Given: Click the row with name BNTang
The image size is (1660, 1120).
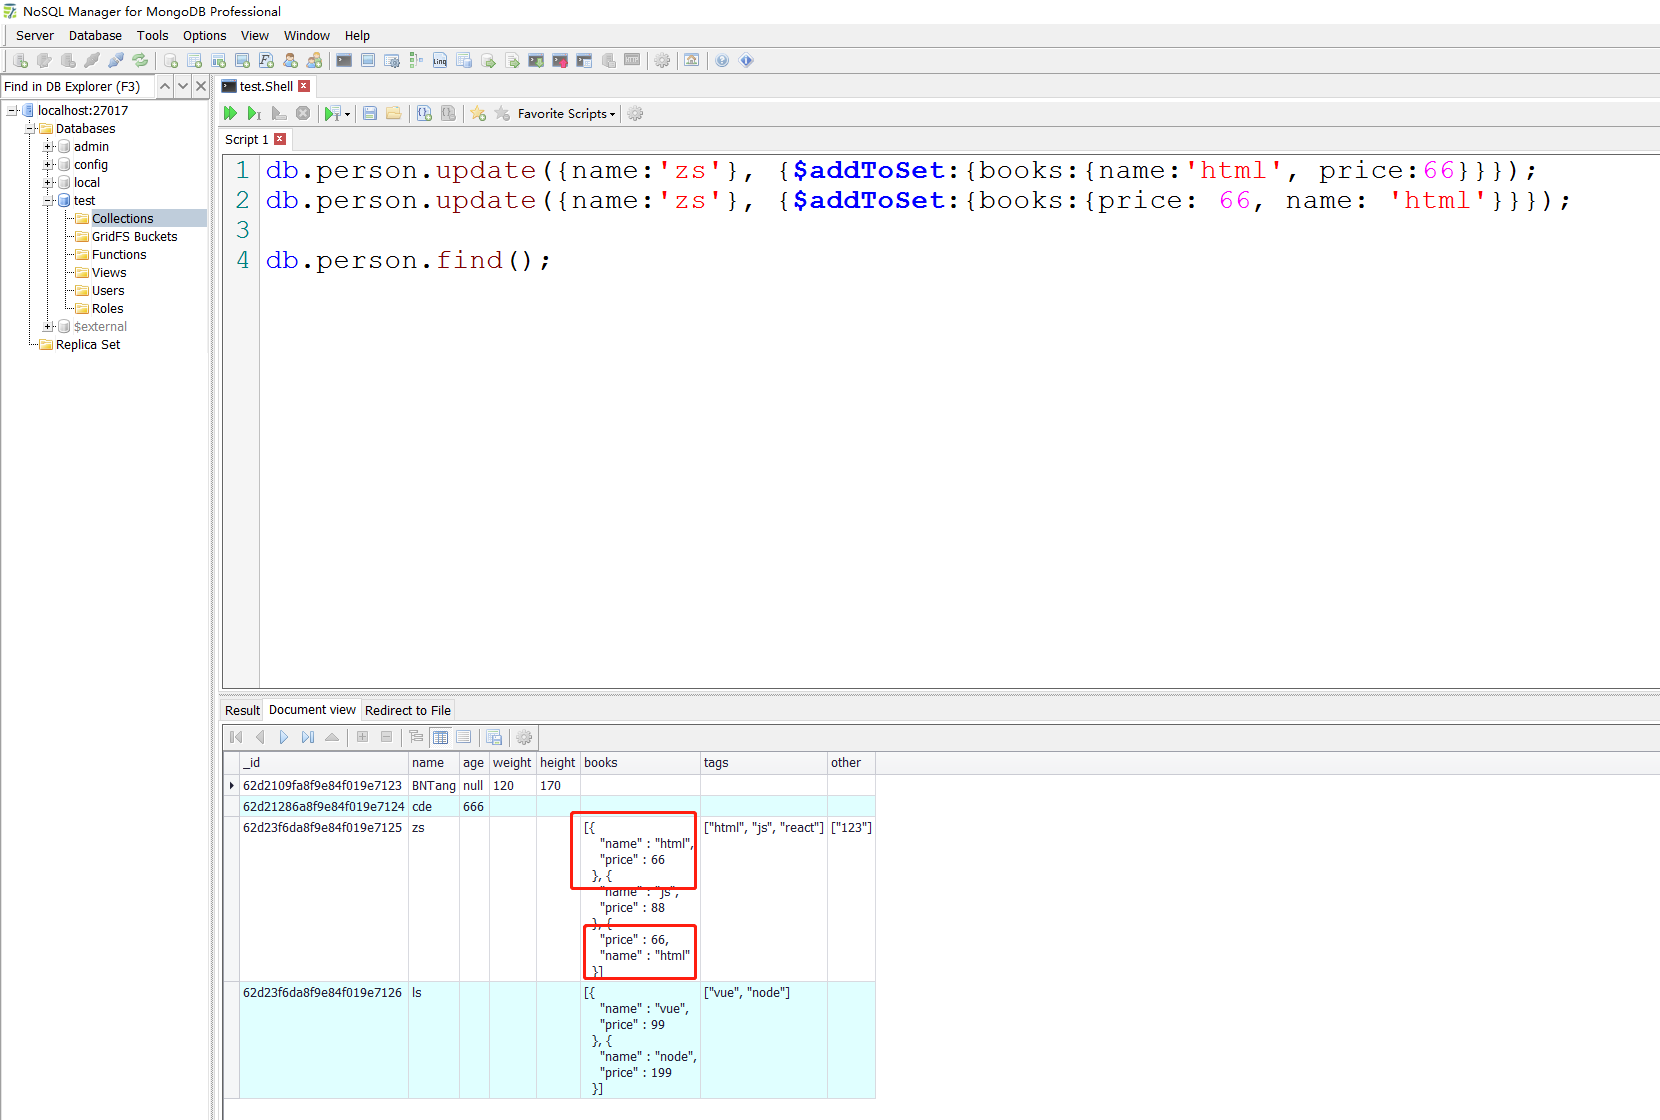Looking at the screenshot, I should tap(550, 786).
